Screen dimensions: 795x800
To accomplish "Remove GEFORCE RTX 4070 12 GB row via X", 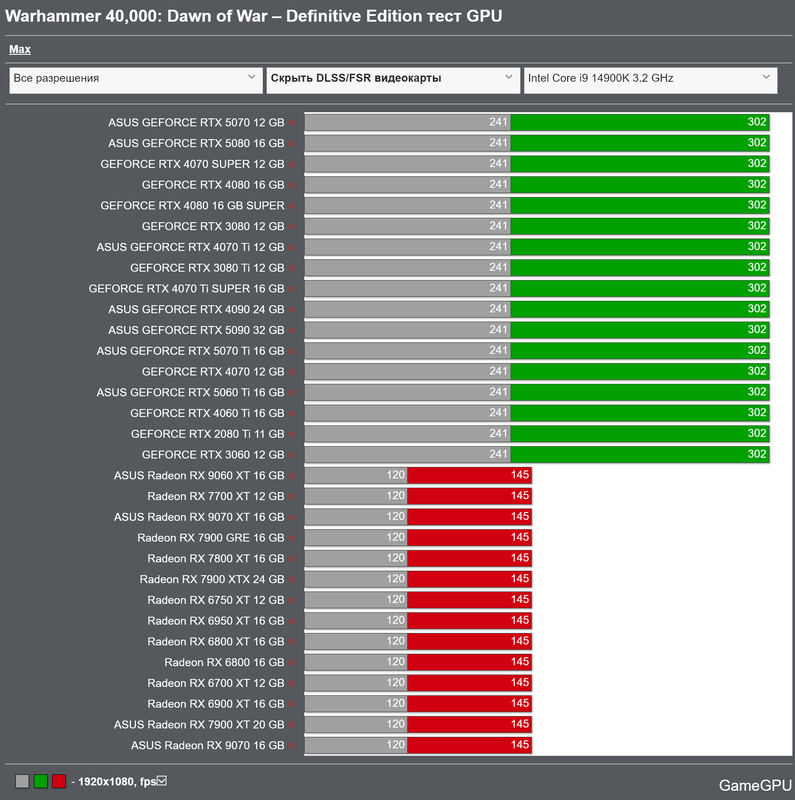I will (291, 372).
